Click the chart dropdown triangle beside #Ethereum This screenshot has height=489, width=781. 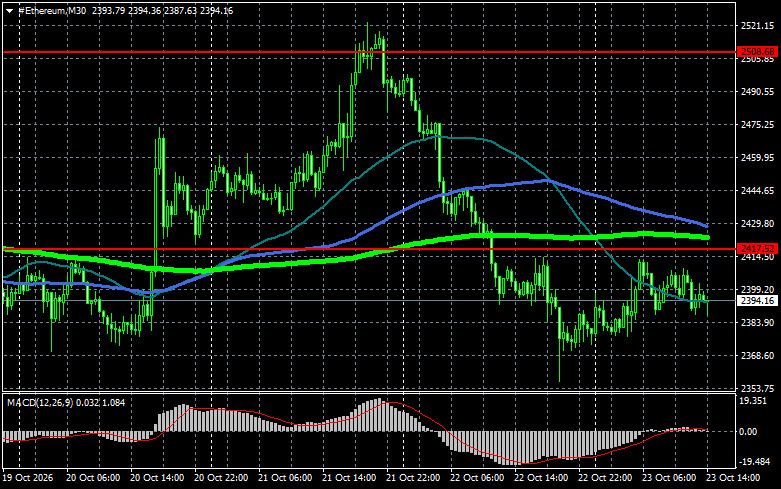coord(9,11)
